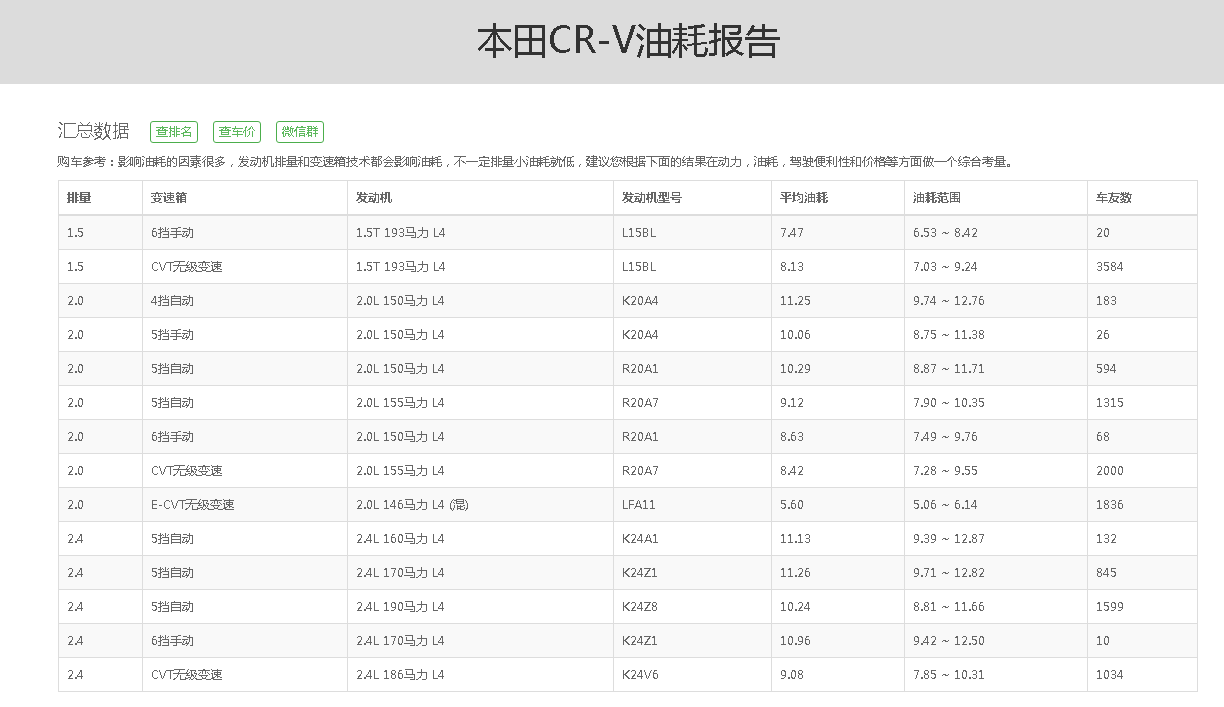This screenshot has width=1224, height=707.
Task: Click the LFA11 engine model cell
Action: click(639, 505)
